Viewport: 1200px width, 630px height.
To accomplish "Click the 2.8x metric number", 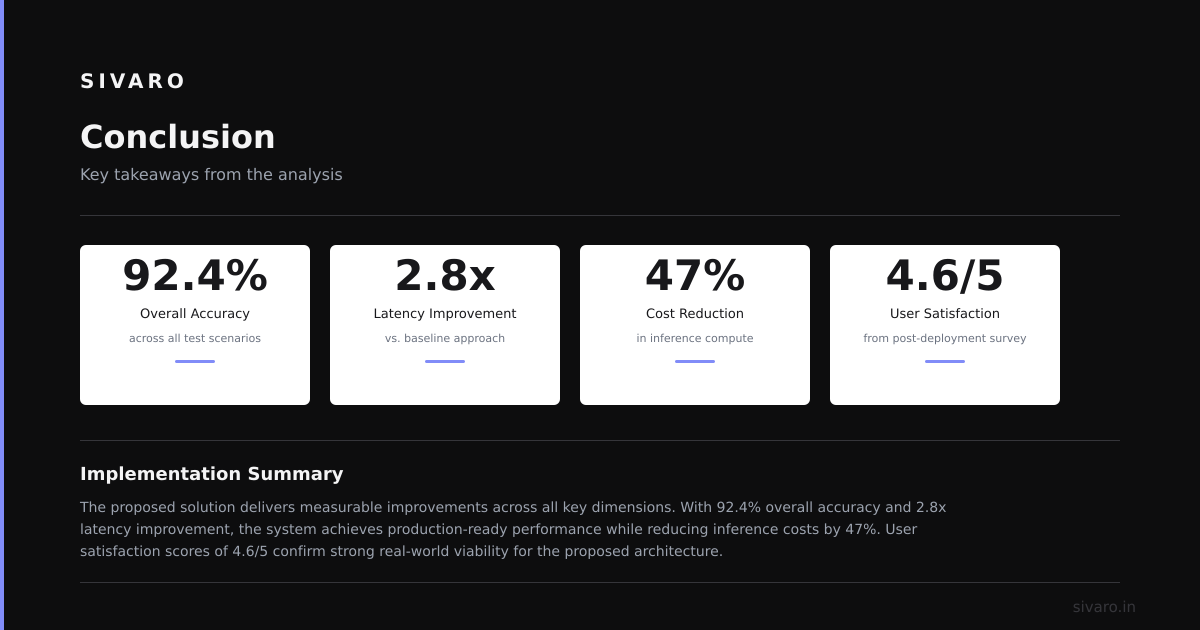I will click(x=445, y=276).
